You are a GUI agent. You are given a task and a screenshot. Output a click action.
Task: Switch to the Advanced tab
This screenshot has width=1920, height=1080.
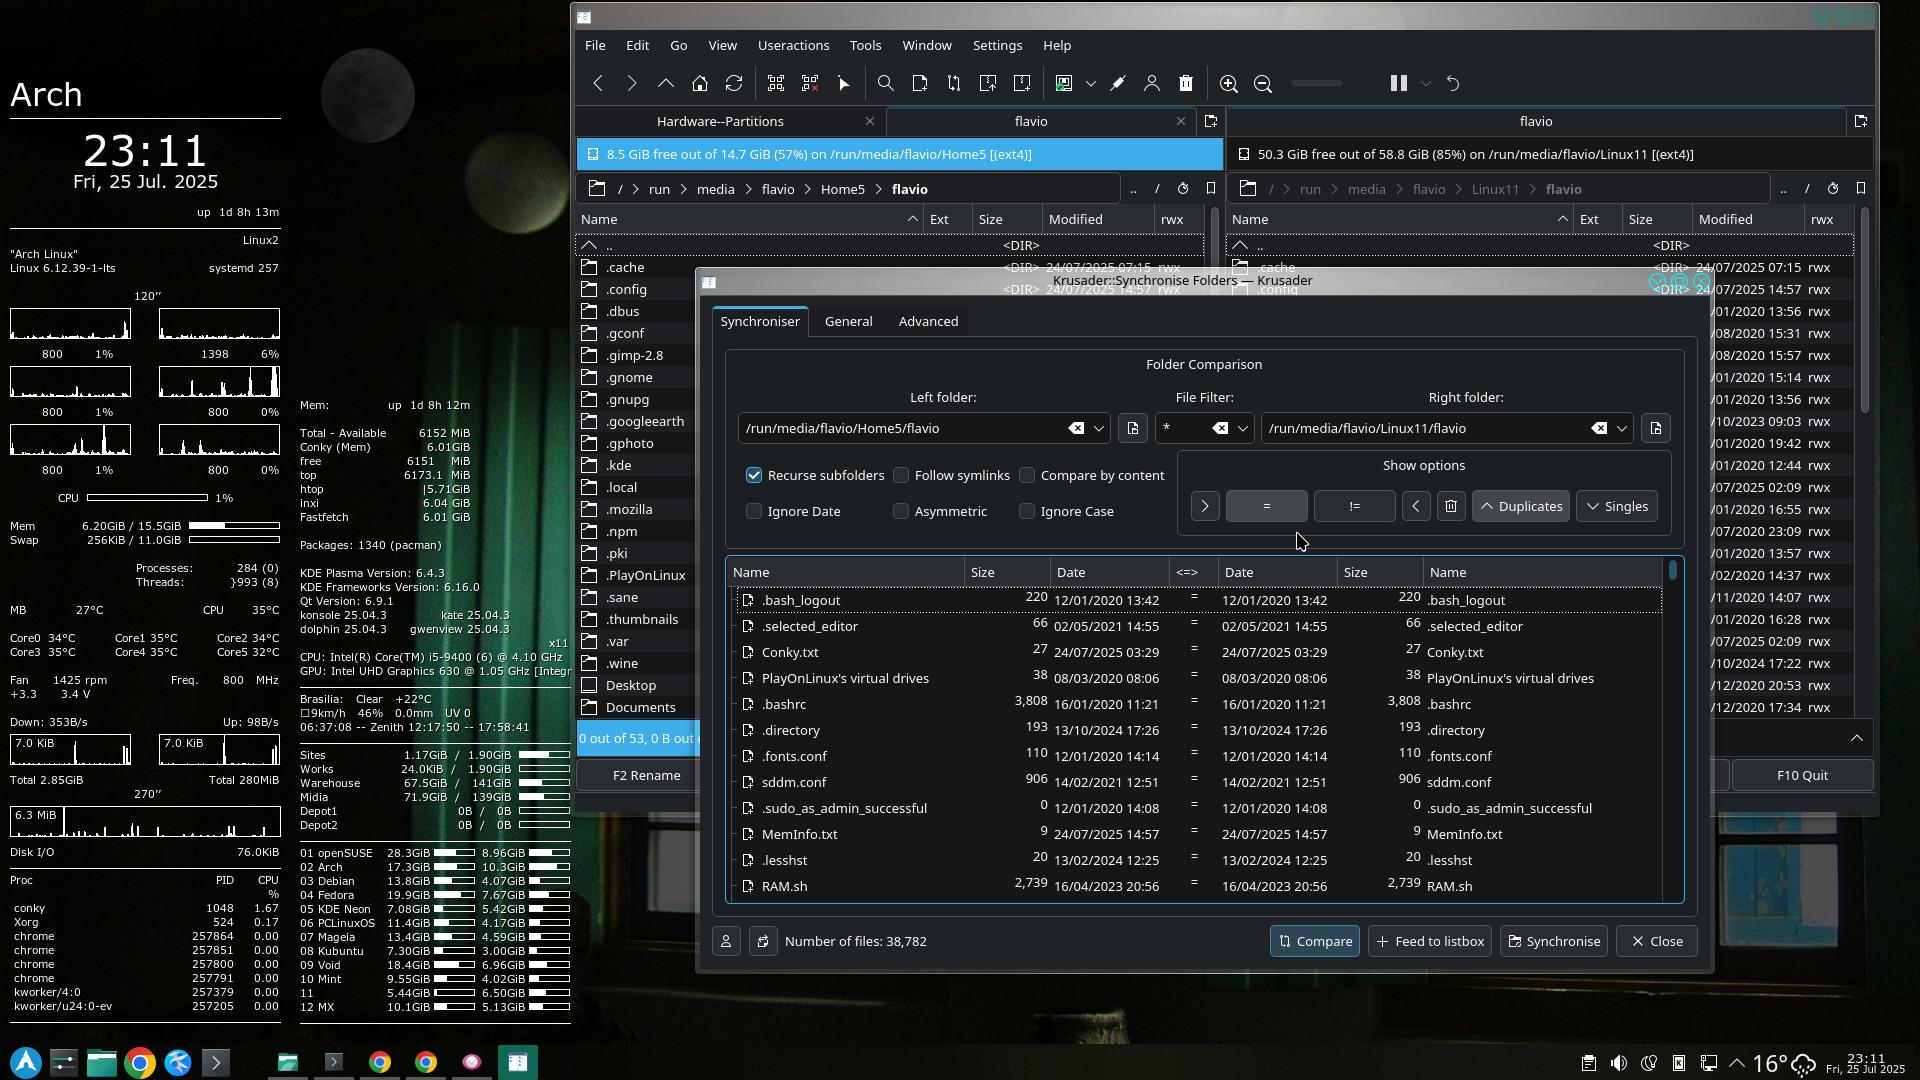point(928,321)
